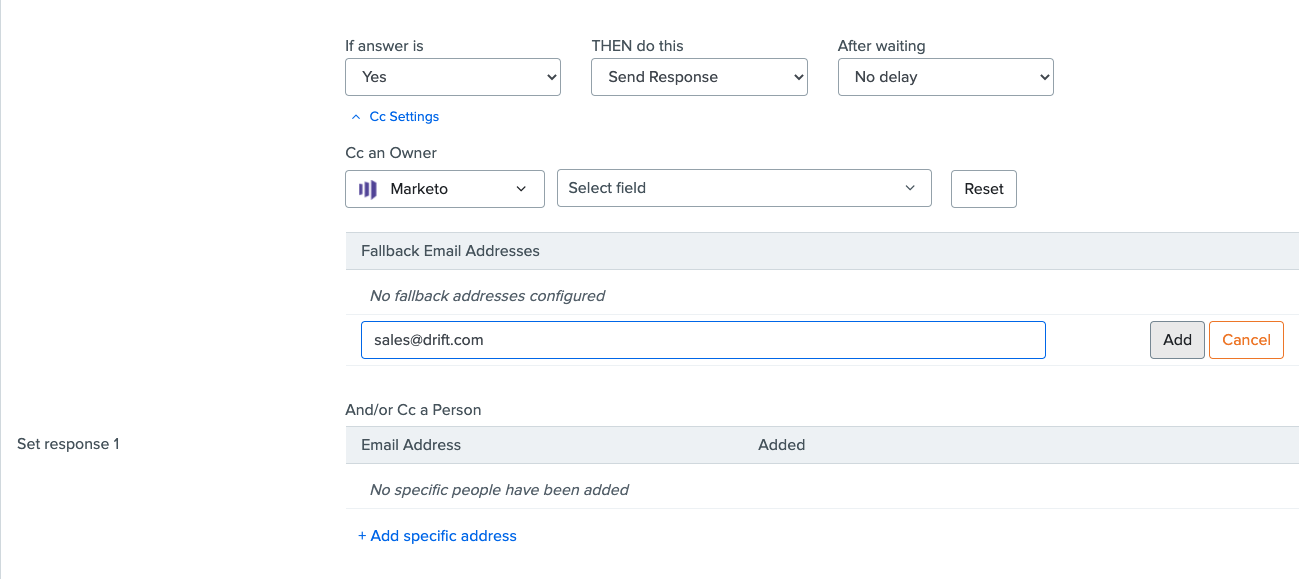Click the 'Cc an Owner' label

[x=391, y=153]
